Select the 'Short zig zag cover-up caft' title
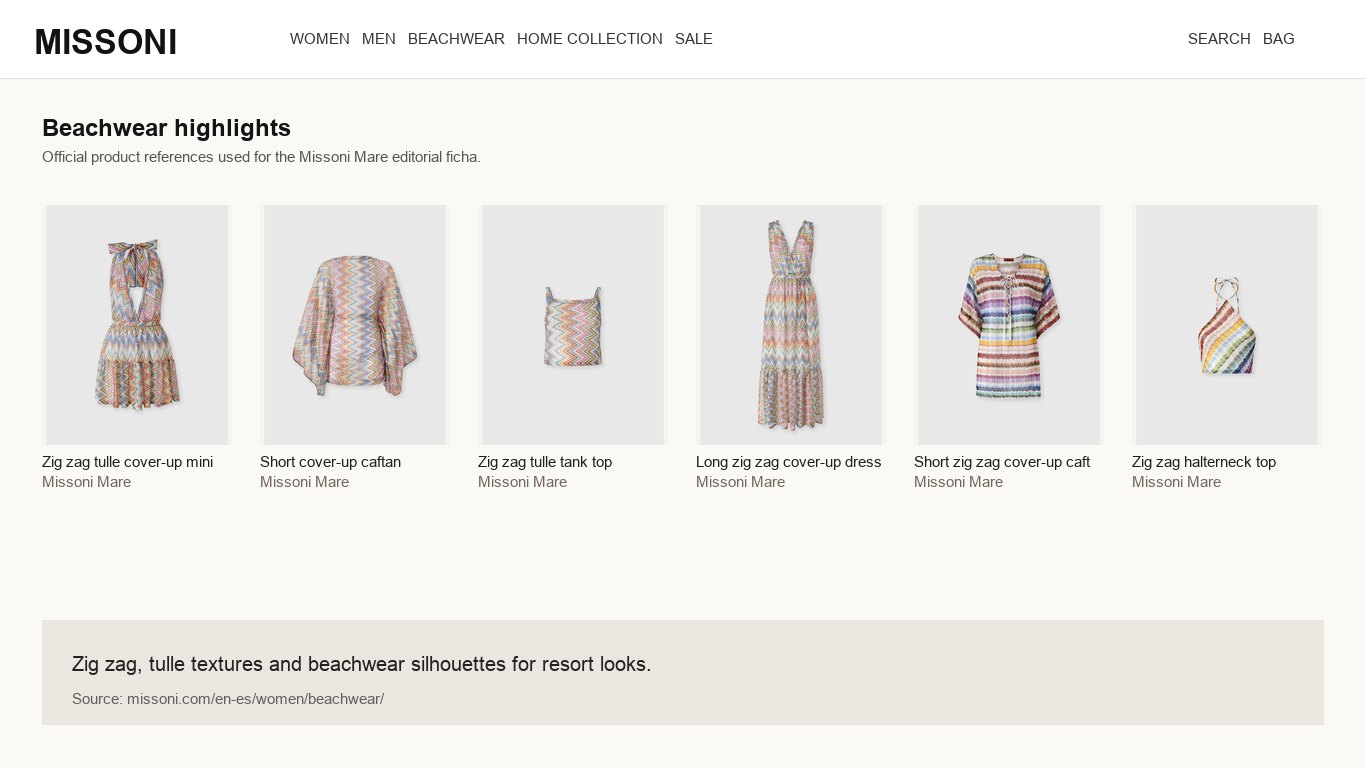Image resolution: width=1365 pixels, height=768 pixels. click(x=1002, y=462)
